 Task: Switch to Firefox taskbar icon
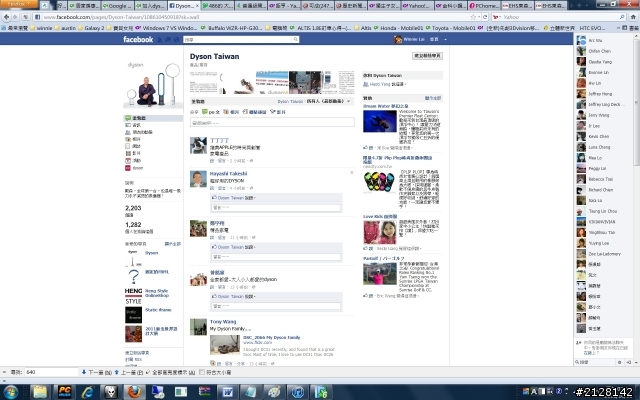coord(134,392)
